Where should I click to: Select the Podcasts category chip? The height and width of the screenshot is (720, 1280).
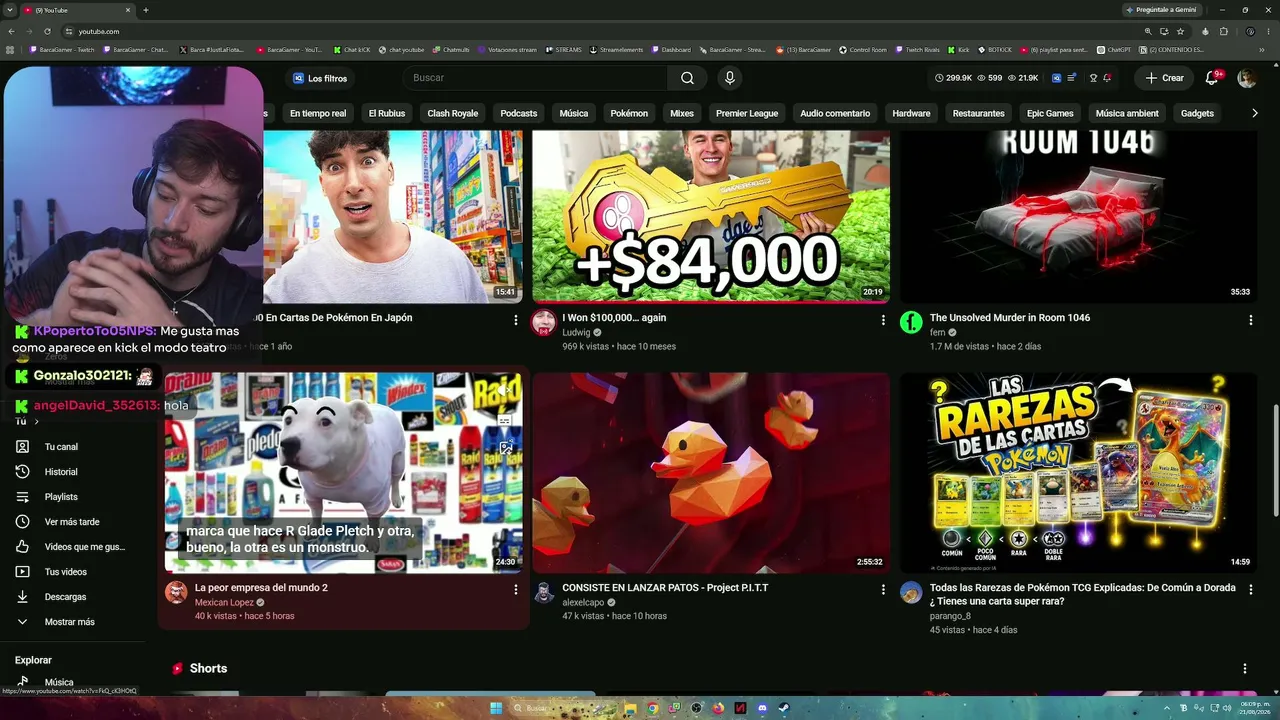click(x=519, y=113)
